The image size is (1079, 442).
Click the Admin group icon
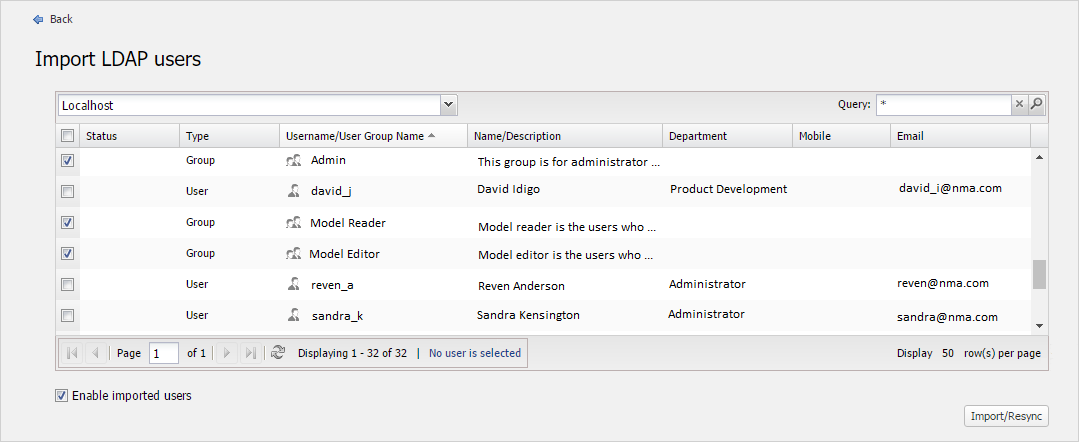293,160
